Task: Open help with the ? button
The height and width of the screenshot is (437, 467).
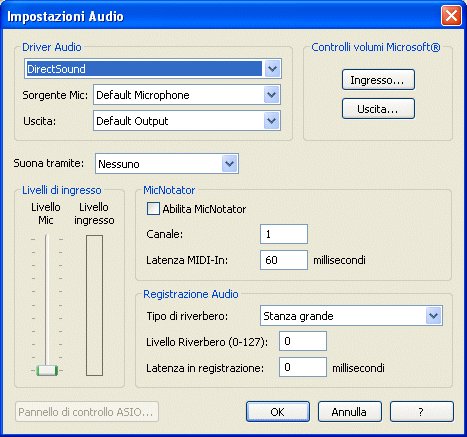Action: [422, 412]
